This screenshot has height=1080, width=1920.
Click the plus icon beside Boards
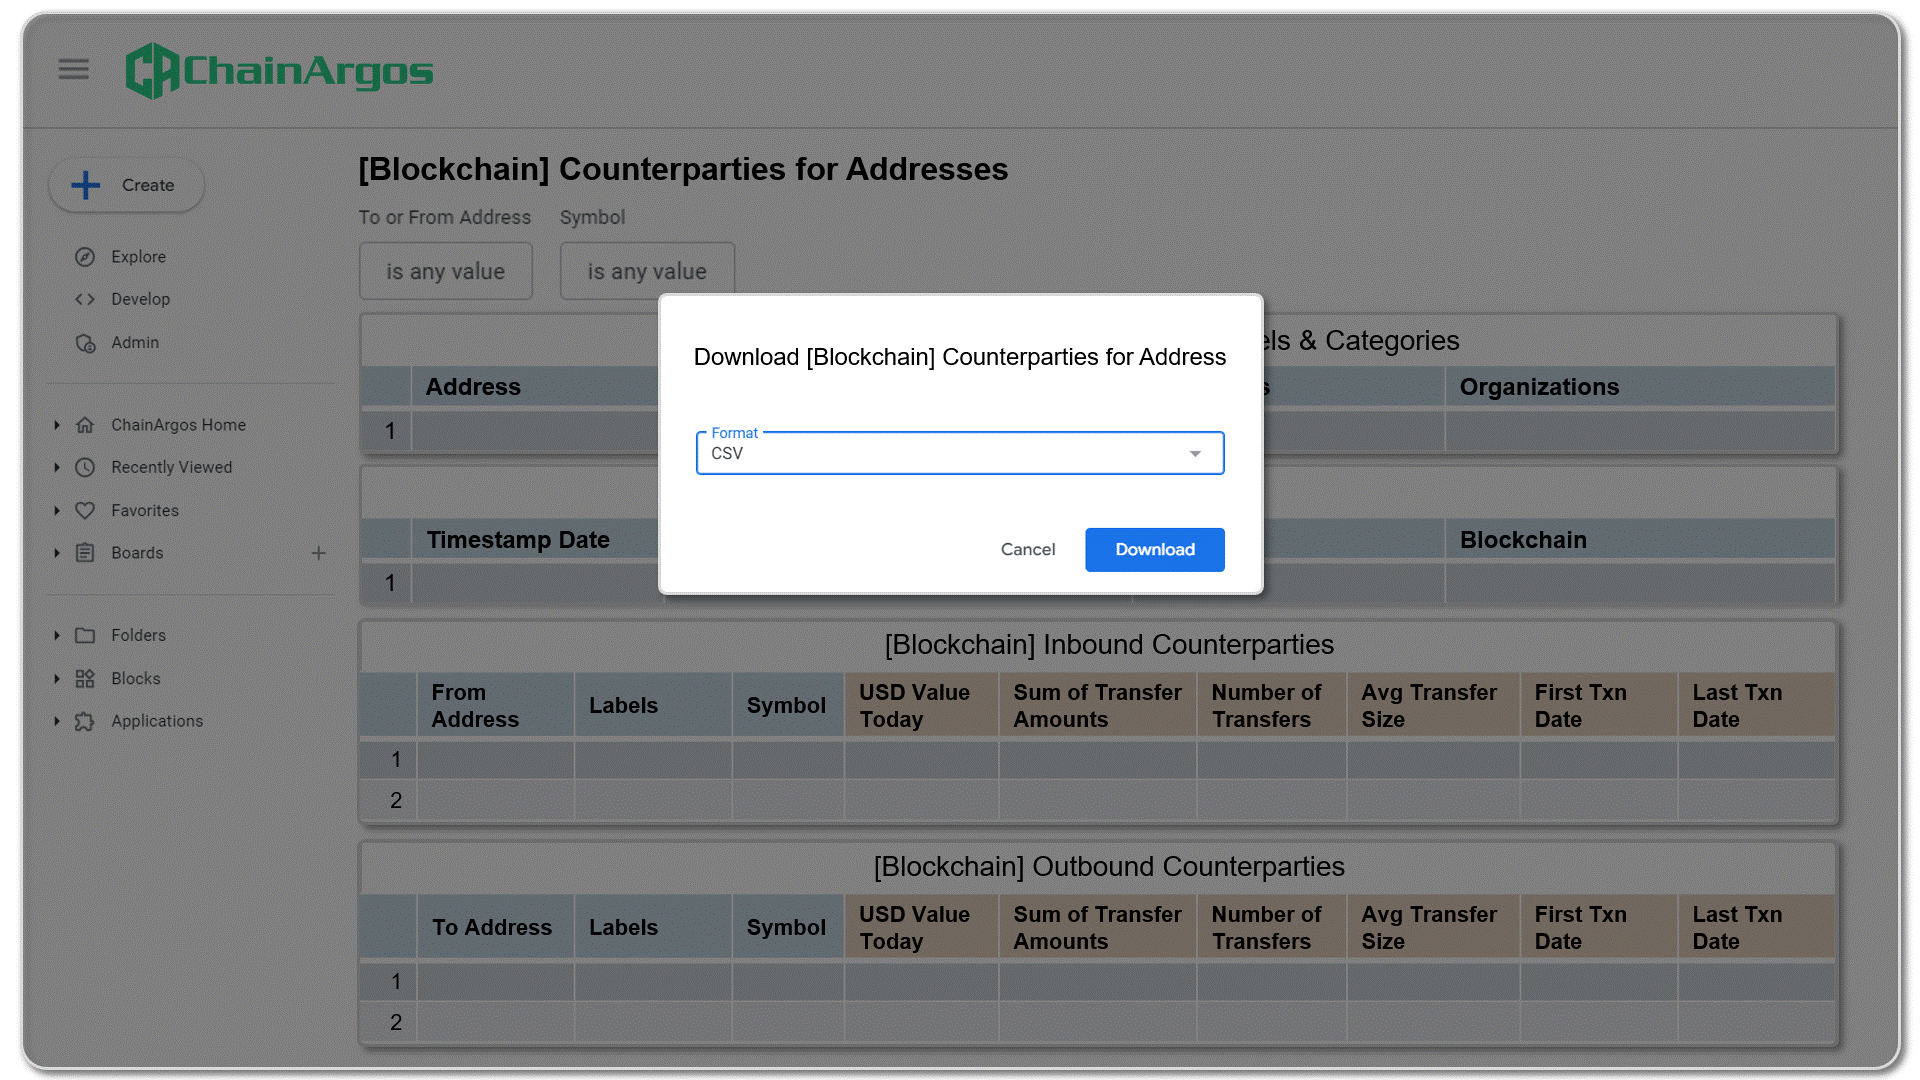point(318,553)
